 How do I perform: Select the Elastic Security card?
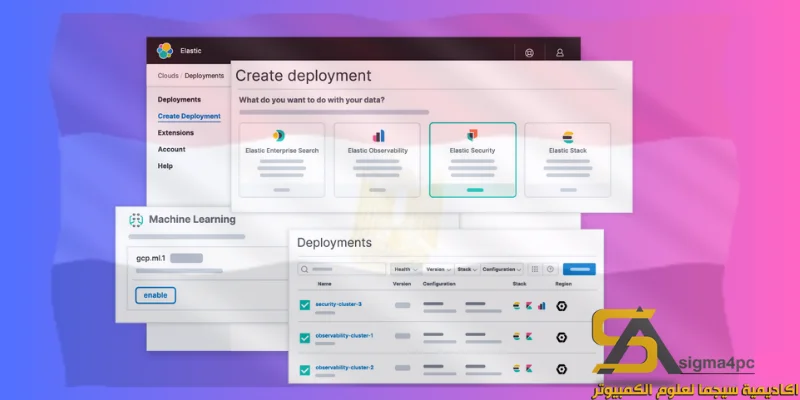pyautogui.click(x=472, y=160)
